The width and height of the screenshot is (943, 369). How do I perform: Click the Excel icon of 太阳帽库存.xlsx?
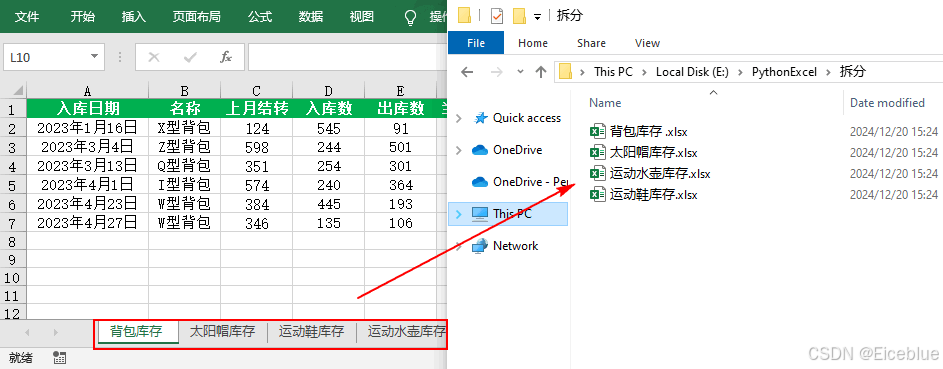click(597, 152)
